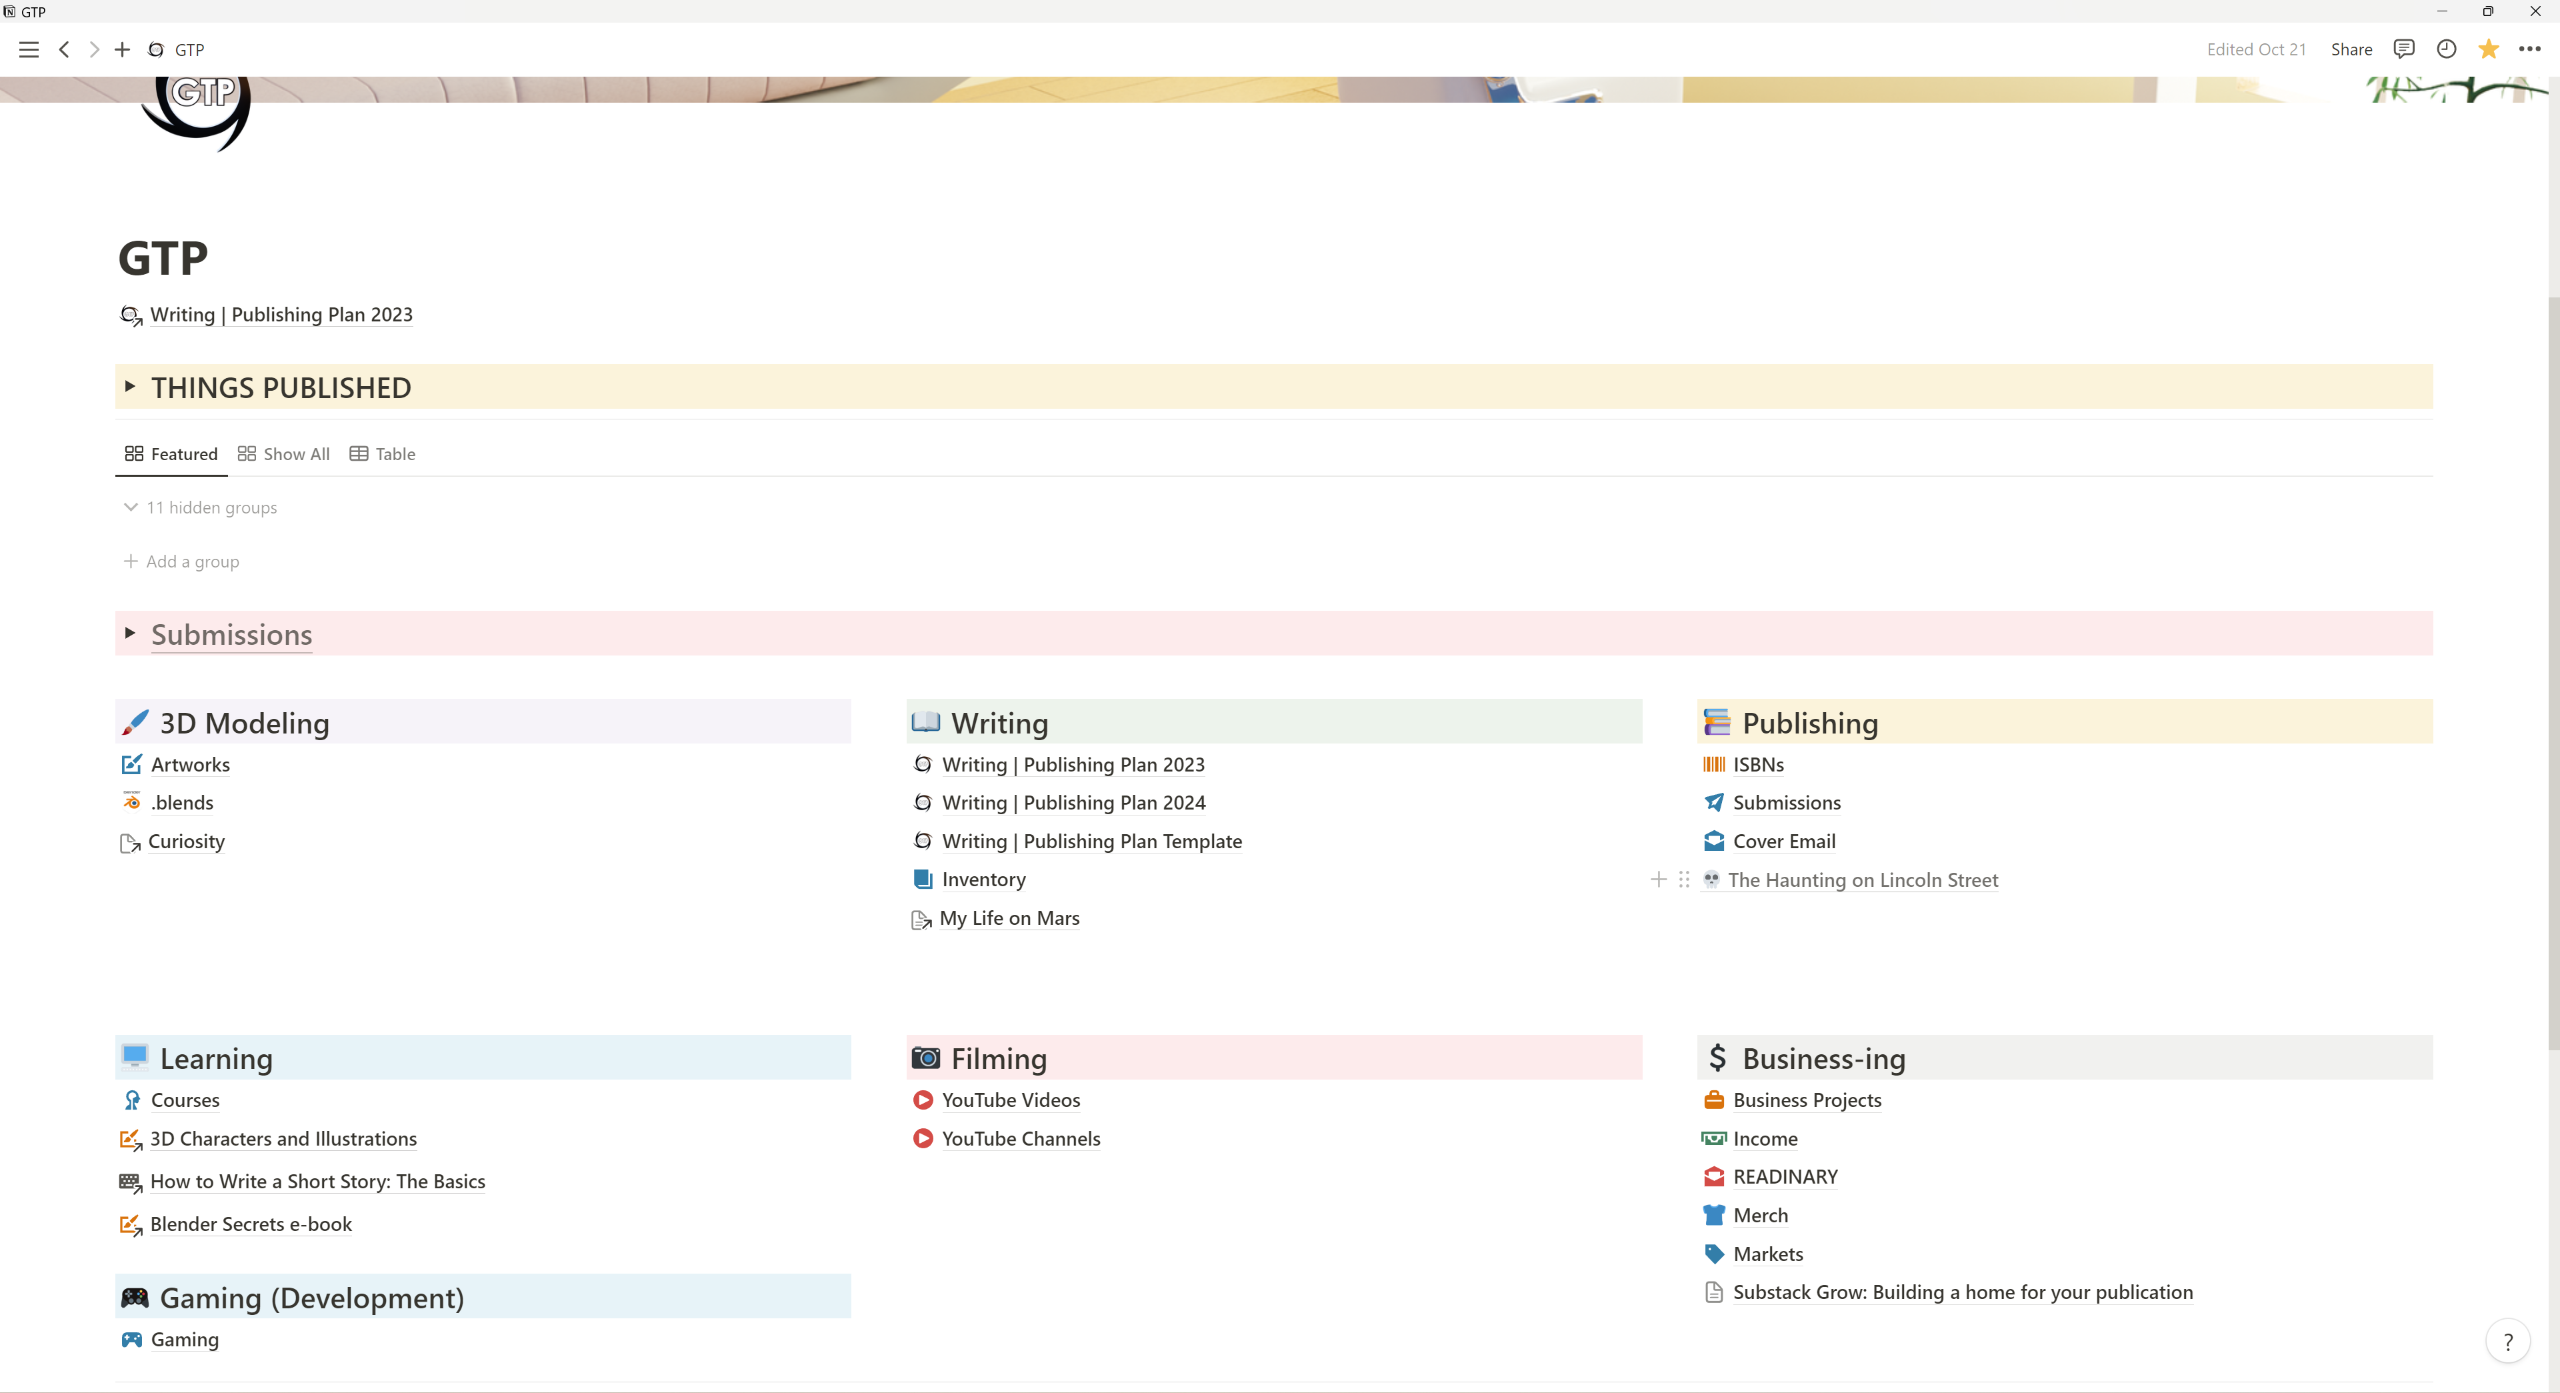Click the ISBNs barcode icon
This screenshot has width=2560, height=1393.
(1714, 764)
